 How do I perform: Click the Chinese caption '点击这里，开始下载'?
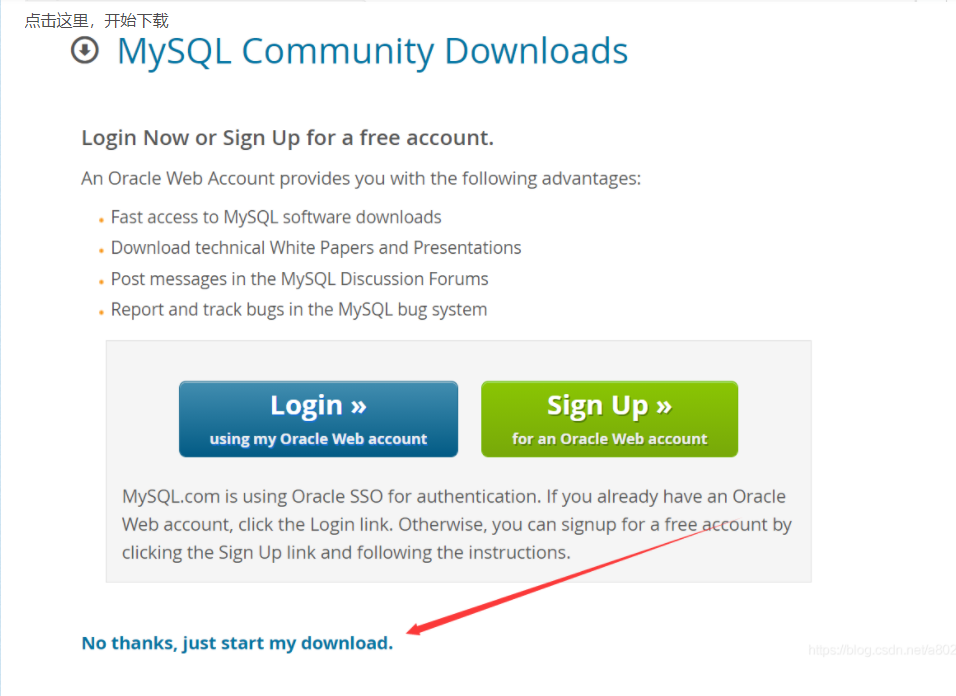96,20
